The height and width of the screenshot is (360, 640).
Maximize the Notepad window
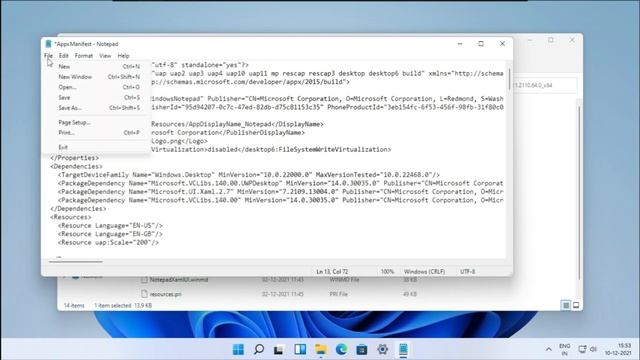(x=481, y=44)
